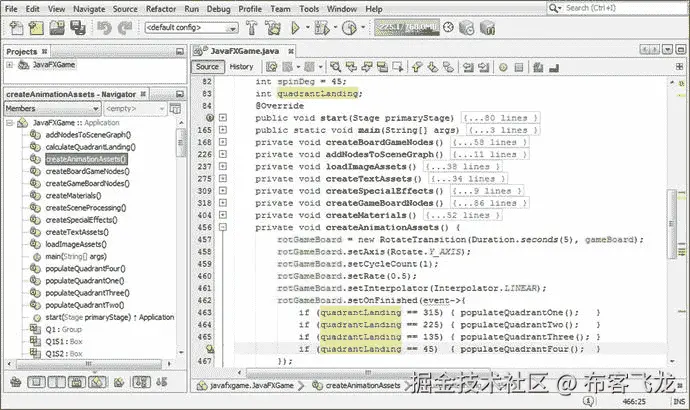Select calculateQuadrantLanding() in the Navigator

[x=90, y=147]
